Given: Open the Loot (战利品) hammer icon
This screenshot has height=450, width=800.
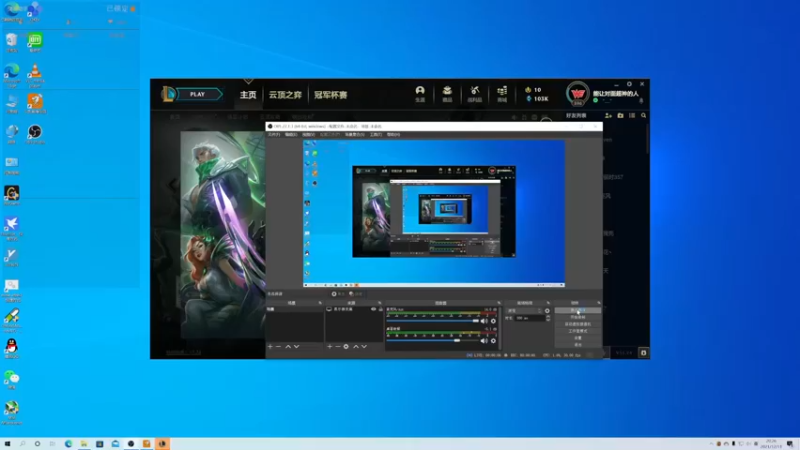Looking at the screenshot, I should (x=474, y=94).
